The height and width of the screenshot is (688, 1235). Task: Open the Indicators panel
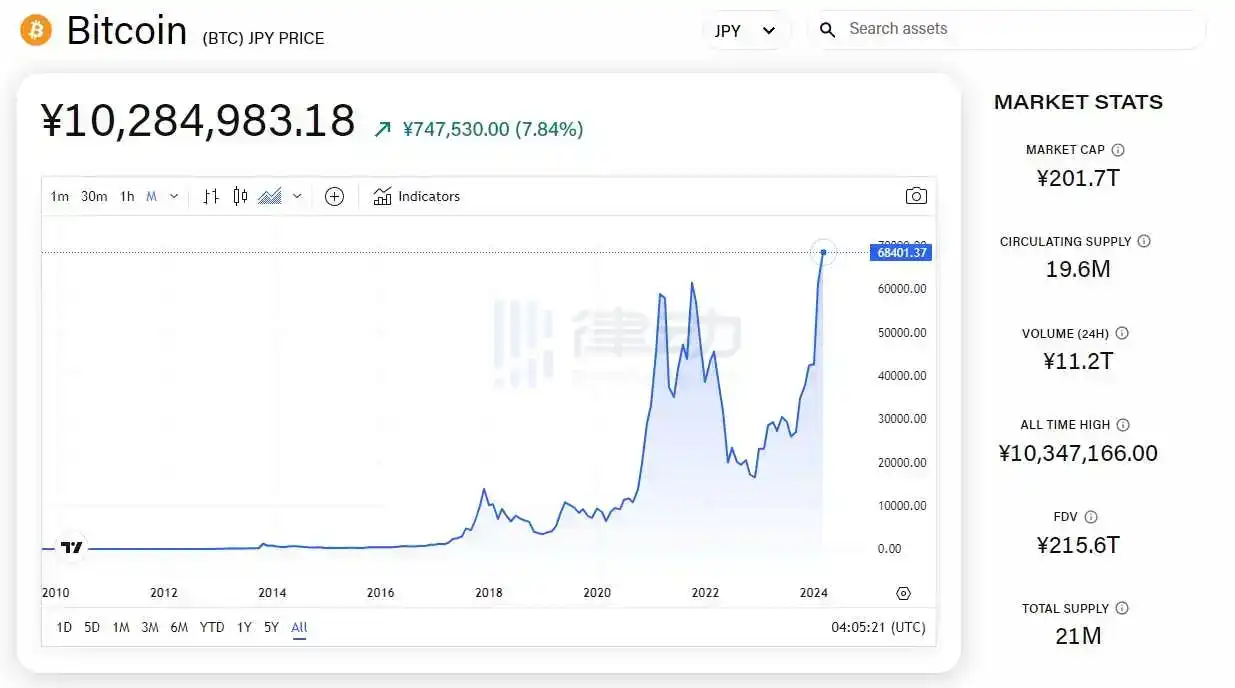(417, 197)
